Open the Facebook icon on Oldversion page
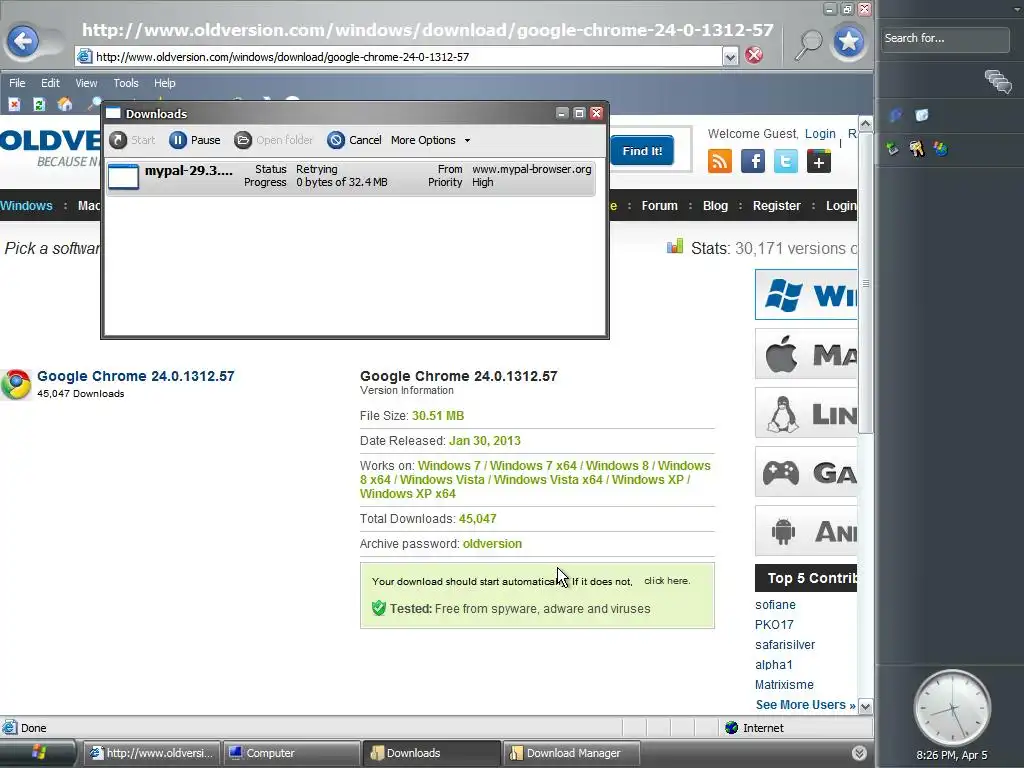The height and width of the screenshot is (768, 1024). tap(752, 161)
